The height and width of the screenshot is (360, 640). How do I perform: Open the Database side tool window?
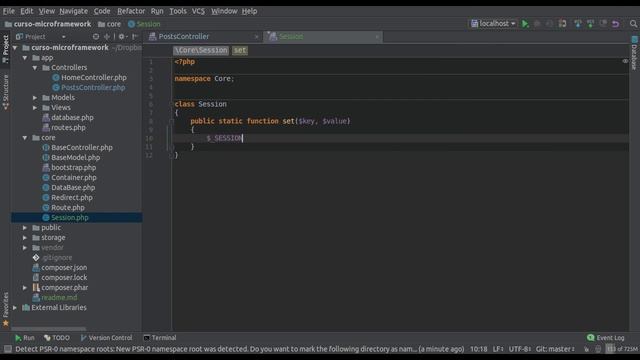(x=634, y=53)
